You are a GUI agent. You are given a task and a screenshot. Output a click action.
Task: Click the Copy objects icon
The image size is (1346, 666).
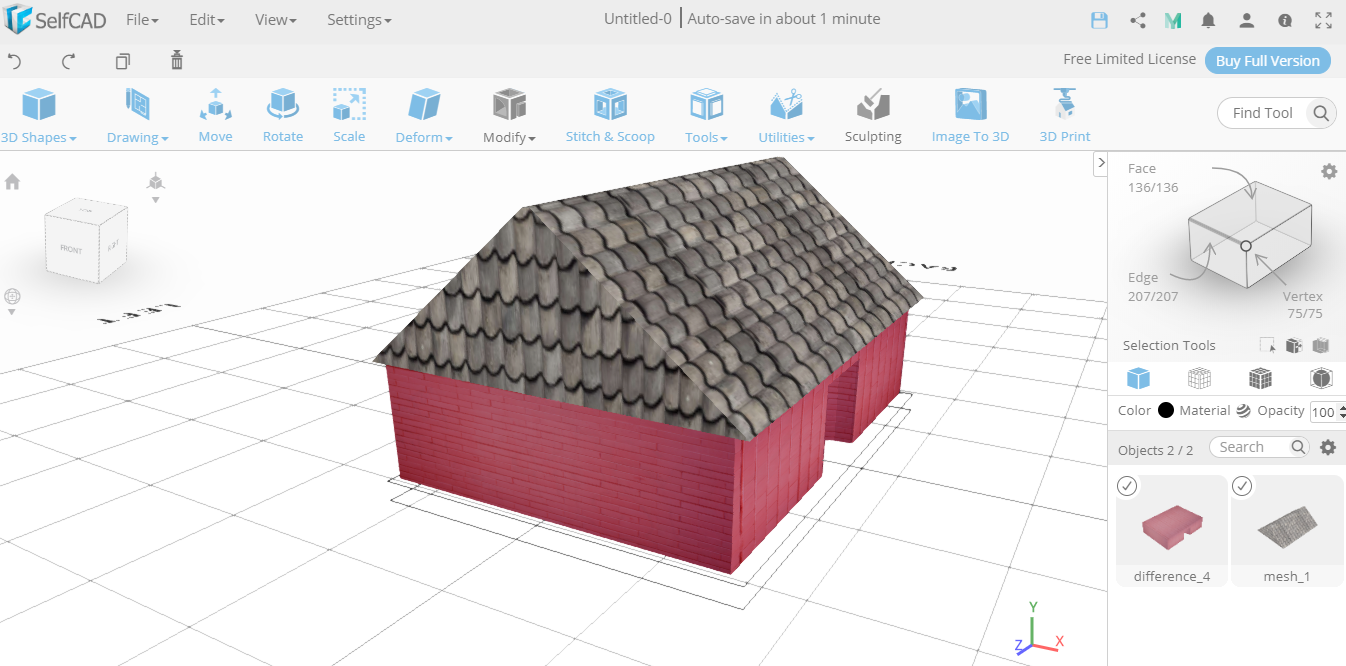pos(123,61)
